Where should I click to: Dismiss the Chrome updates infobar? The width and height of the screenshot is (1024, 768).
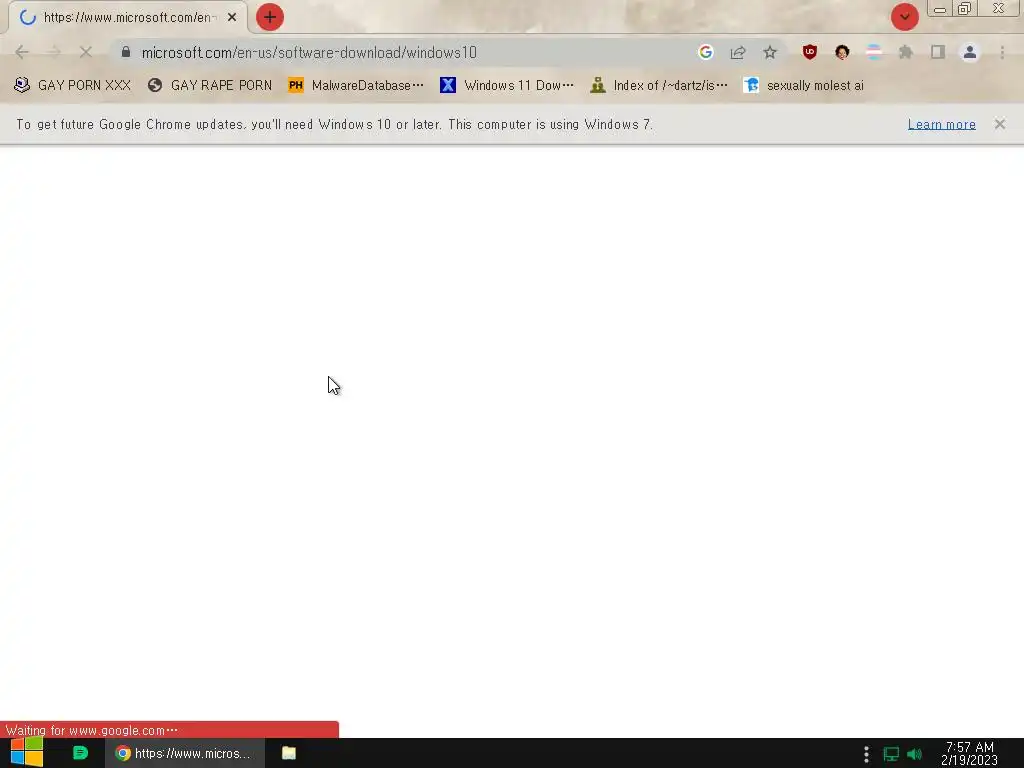click(1000, 124)
